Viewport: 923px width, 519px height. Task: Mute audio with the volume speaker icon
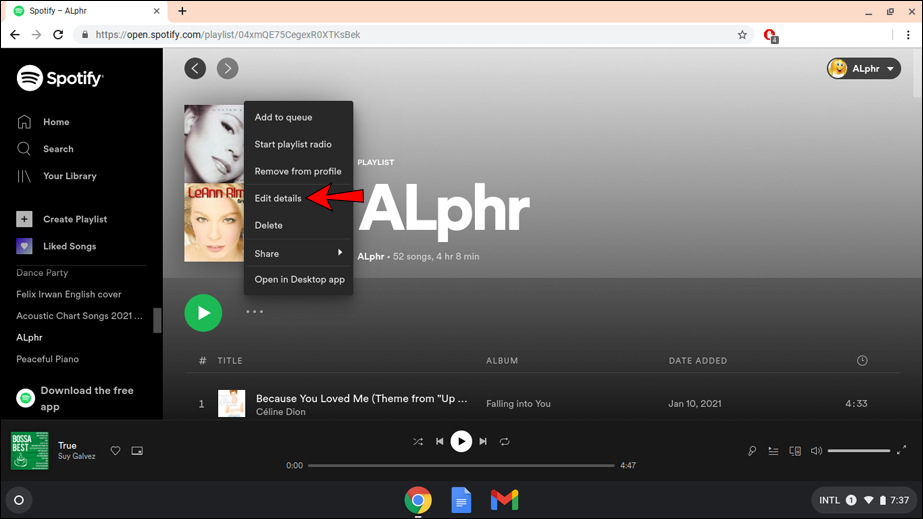tap(816, 451)
